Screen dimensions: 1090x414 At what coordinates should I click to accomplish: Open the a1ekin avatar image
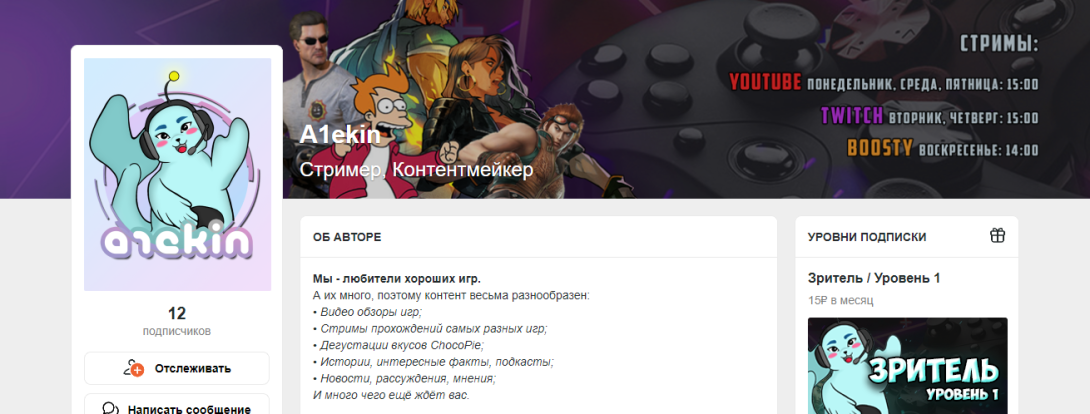[x=177, y=174]
